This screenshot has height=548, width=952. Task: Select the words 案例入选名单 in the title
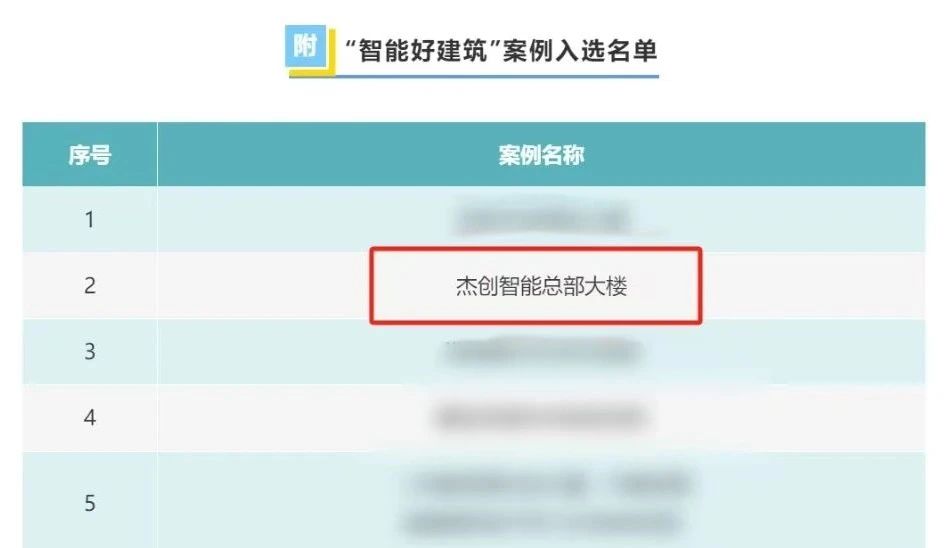[580, 50]
